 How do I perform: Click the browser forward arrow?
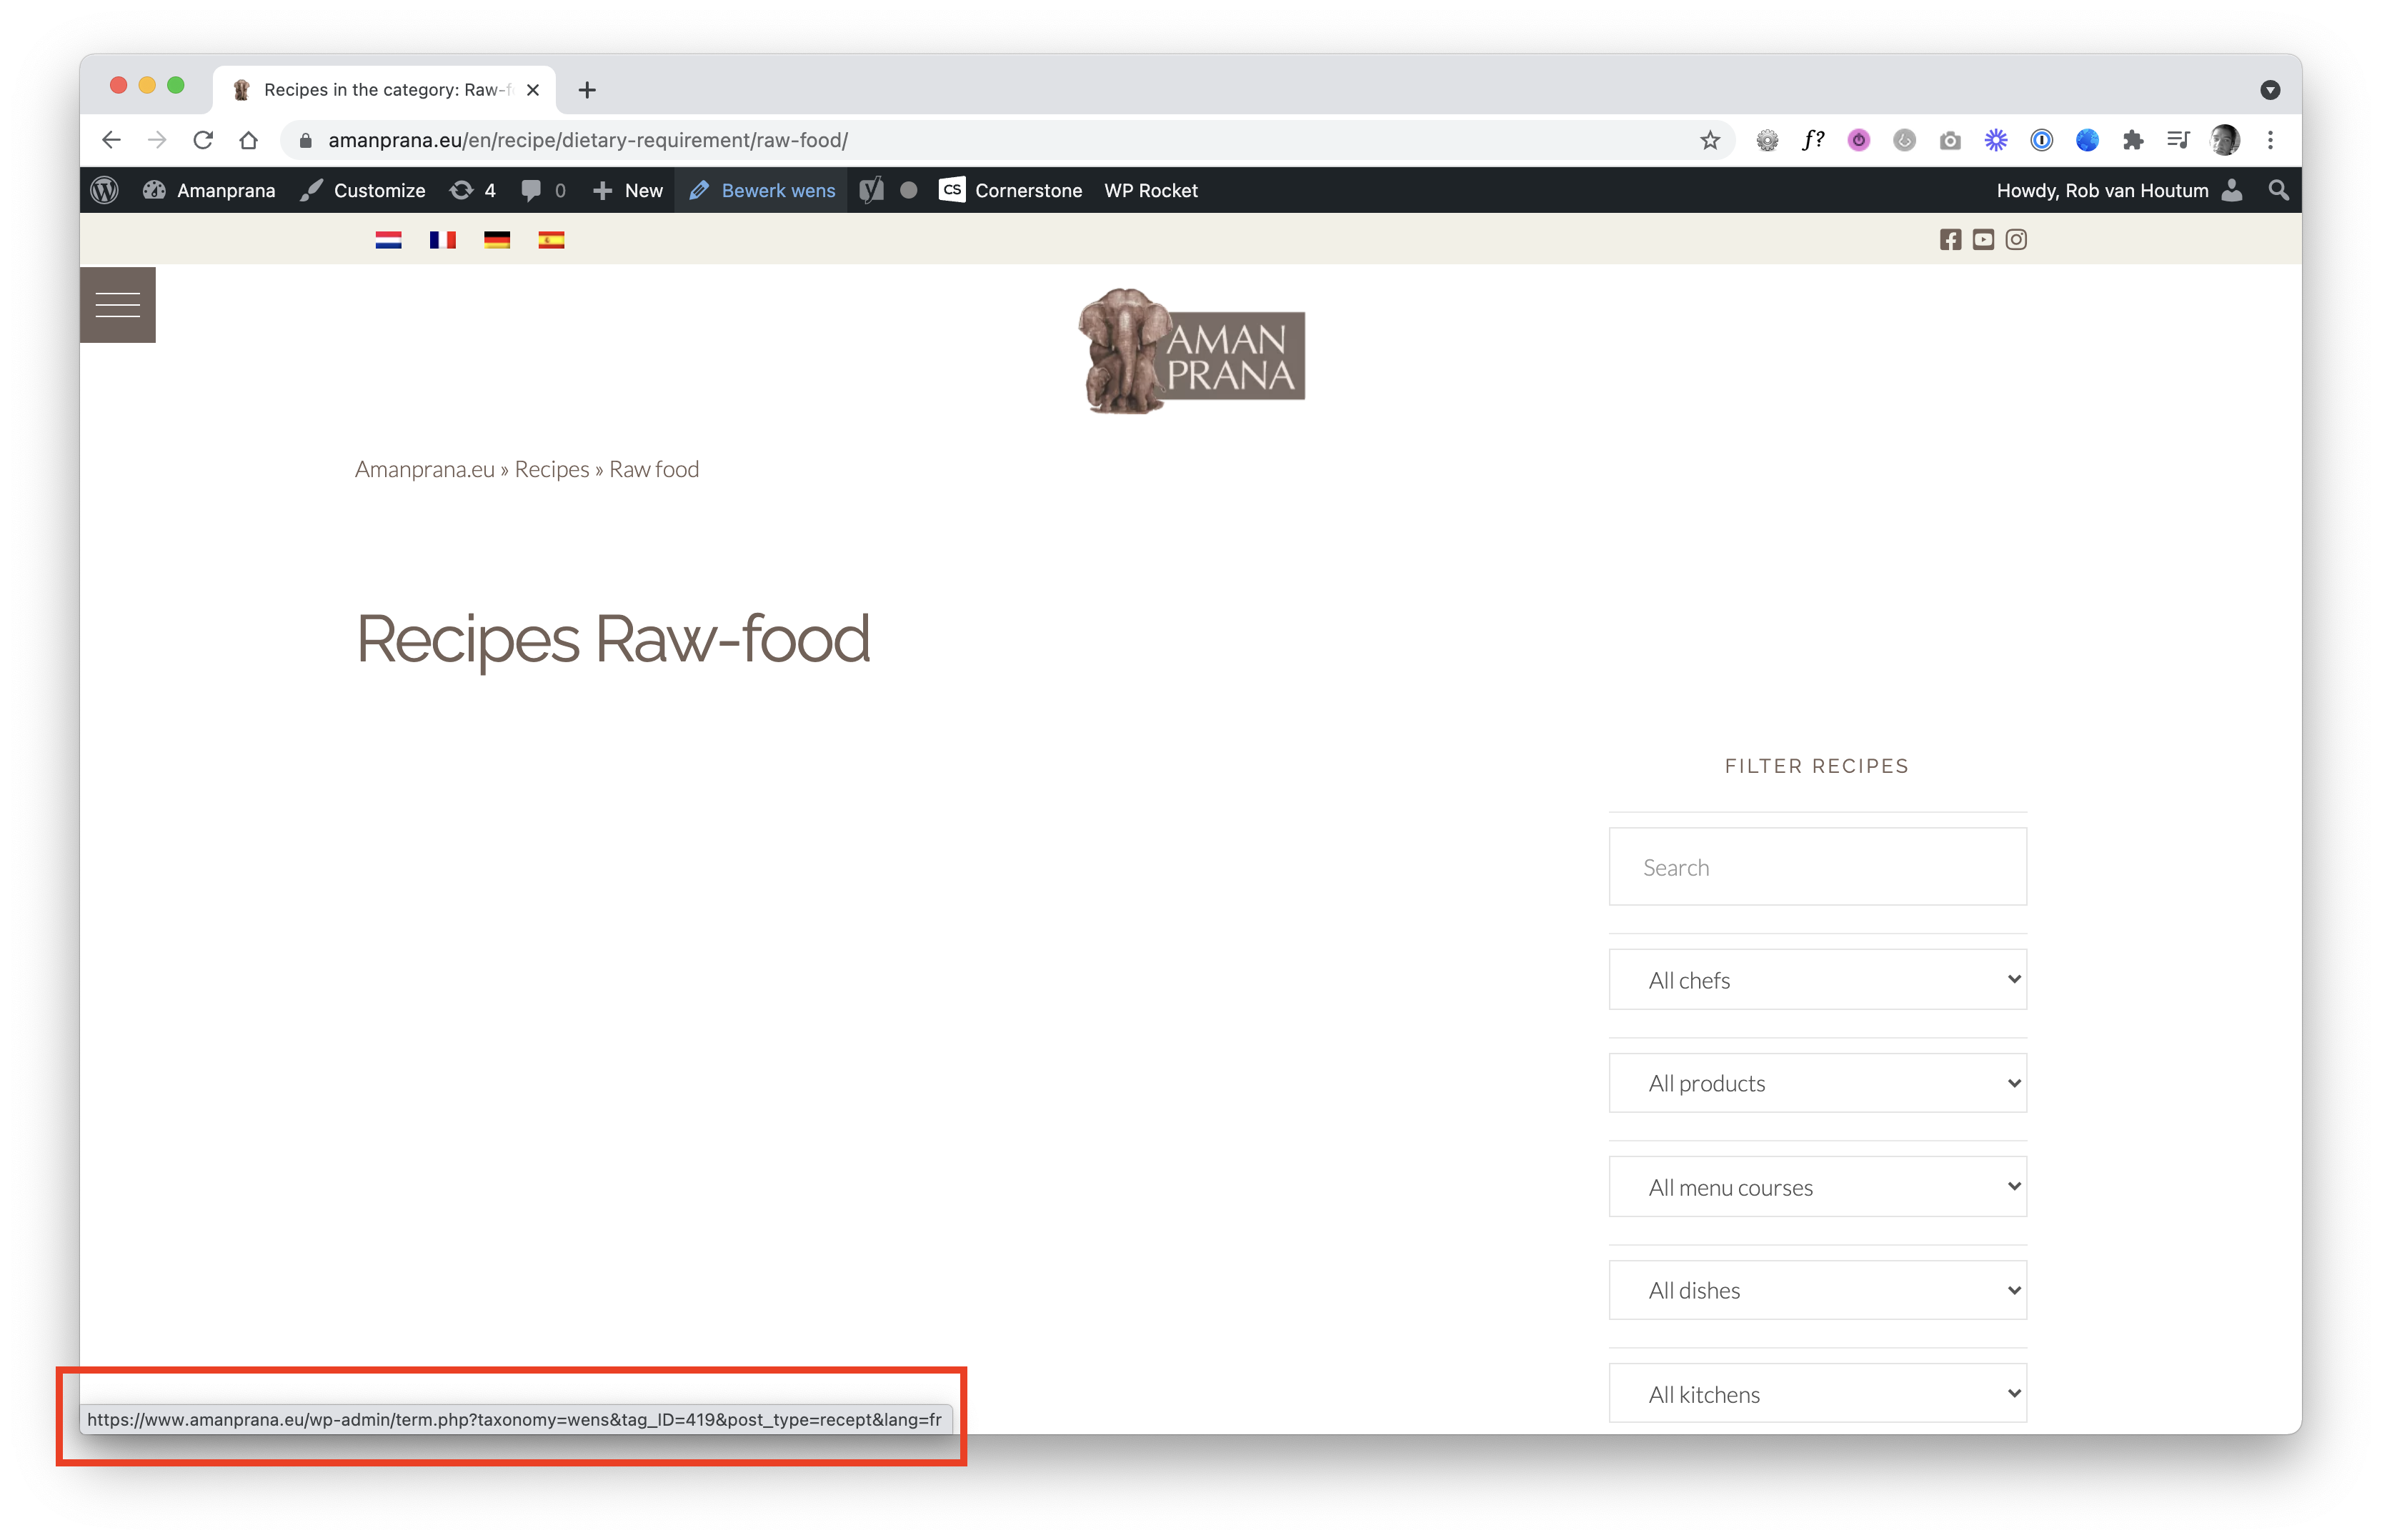[157, 140]
